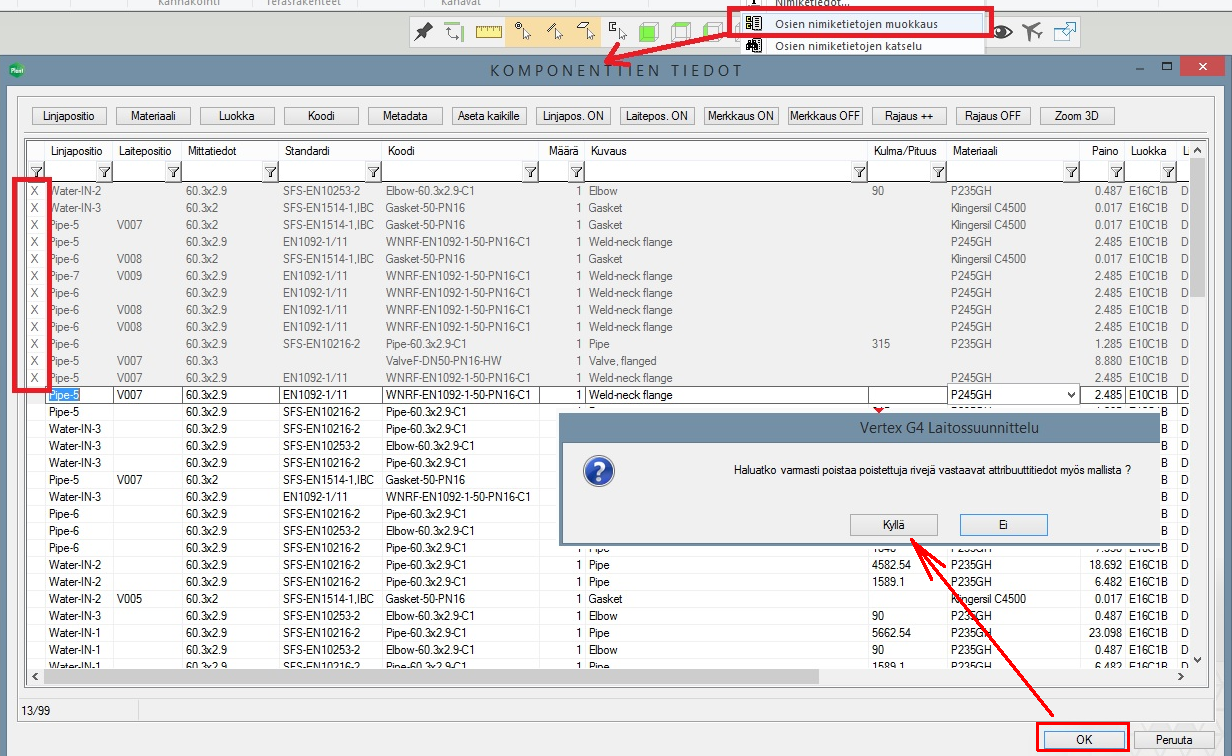Click Kyllä in the confirmation dialog

pyautogui.click(x=894, y=525)
